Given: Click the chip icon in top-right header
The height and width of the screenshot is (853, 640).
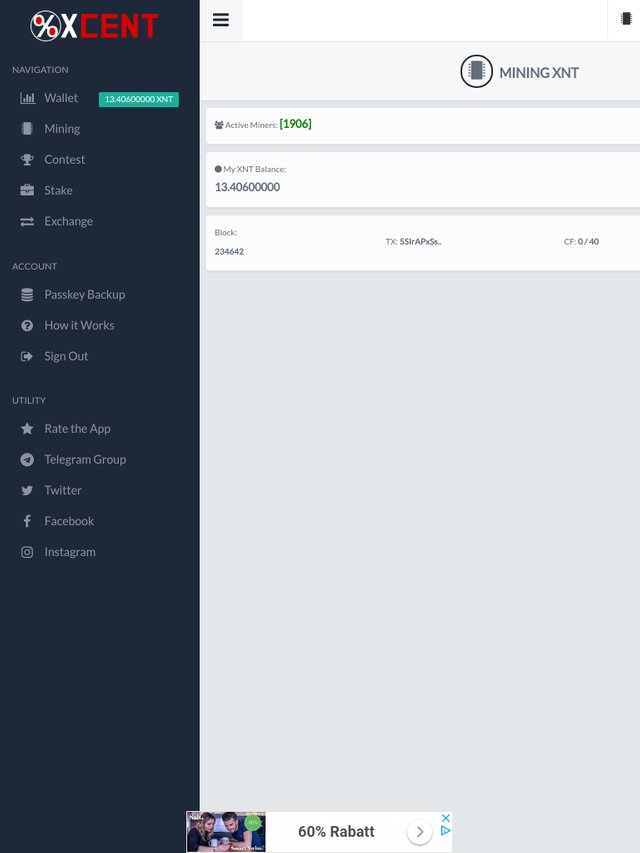Looking at the screenshot, I should [x=626, y=18].
